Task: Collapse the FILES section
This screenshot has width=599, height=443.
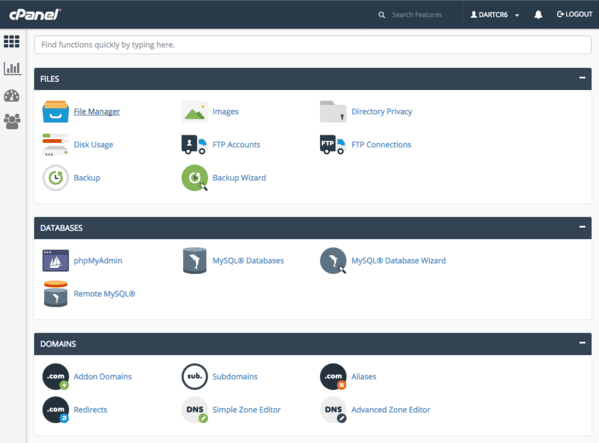Action: [x=582, y=78]
